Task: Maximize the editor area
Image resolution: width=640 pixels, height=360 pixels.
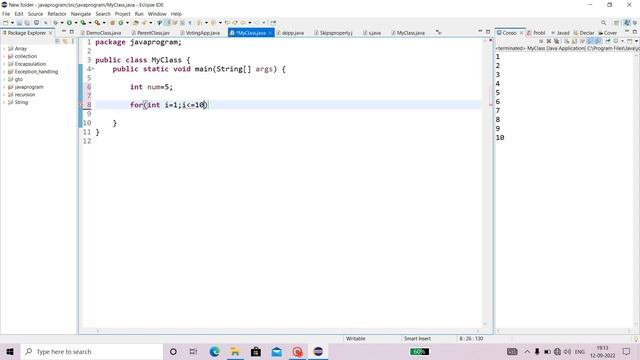Action: coord(488,32)
